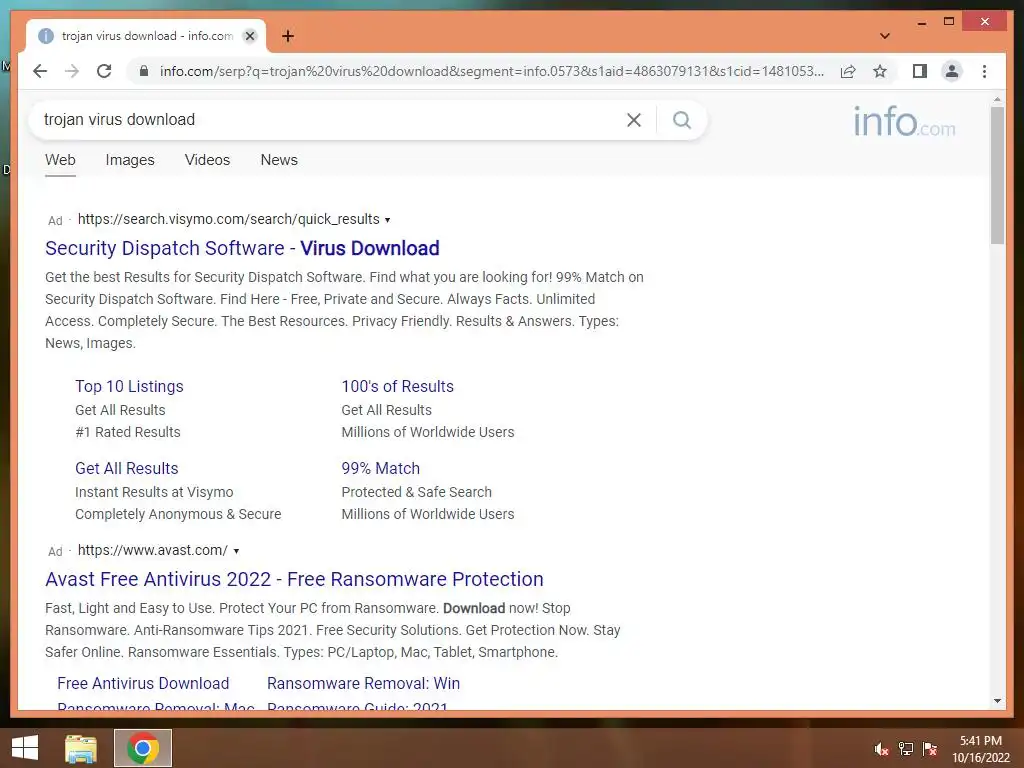
Task: Open a new browser tab
Action: 288,36
